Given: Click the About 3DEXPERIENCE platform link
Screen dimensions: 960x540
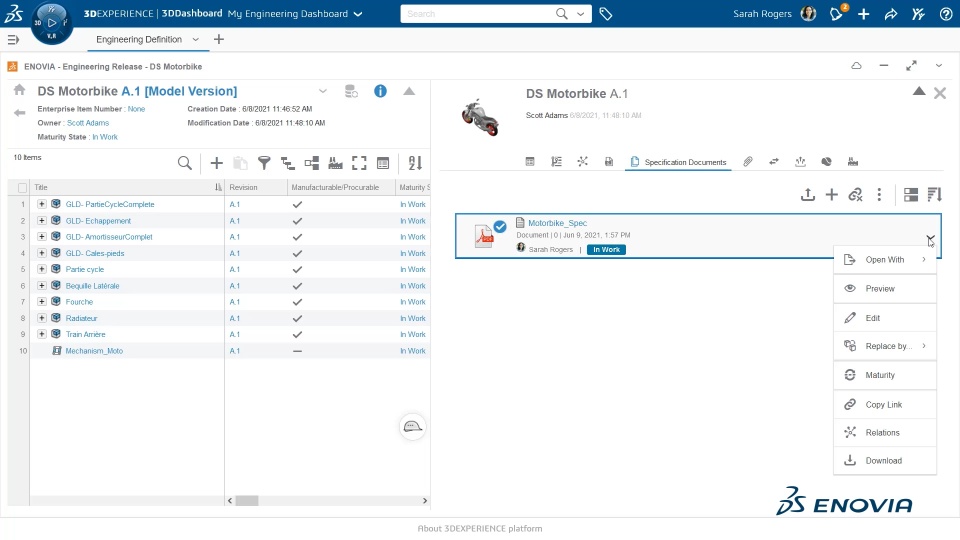Looking at the screenshot, I should point(479,528).
